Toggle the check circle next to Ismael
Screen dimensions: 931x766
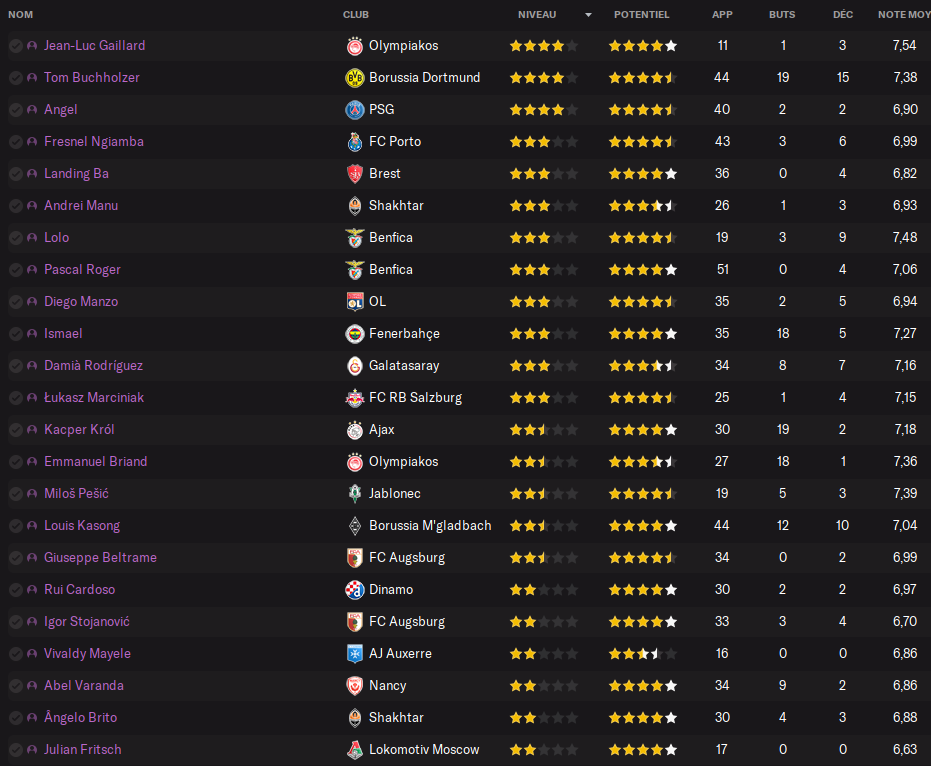(16, 334)
